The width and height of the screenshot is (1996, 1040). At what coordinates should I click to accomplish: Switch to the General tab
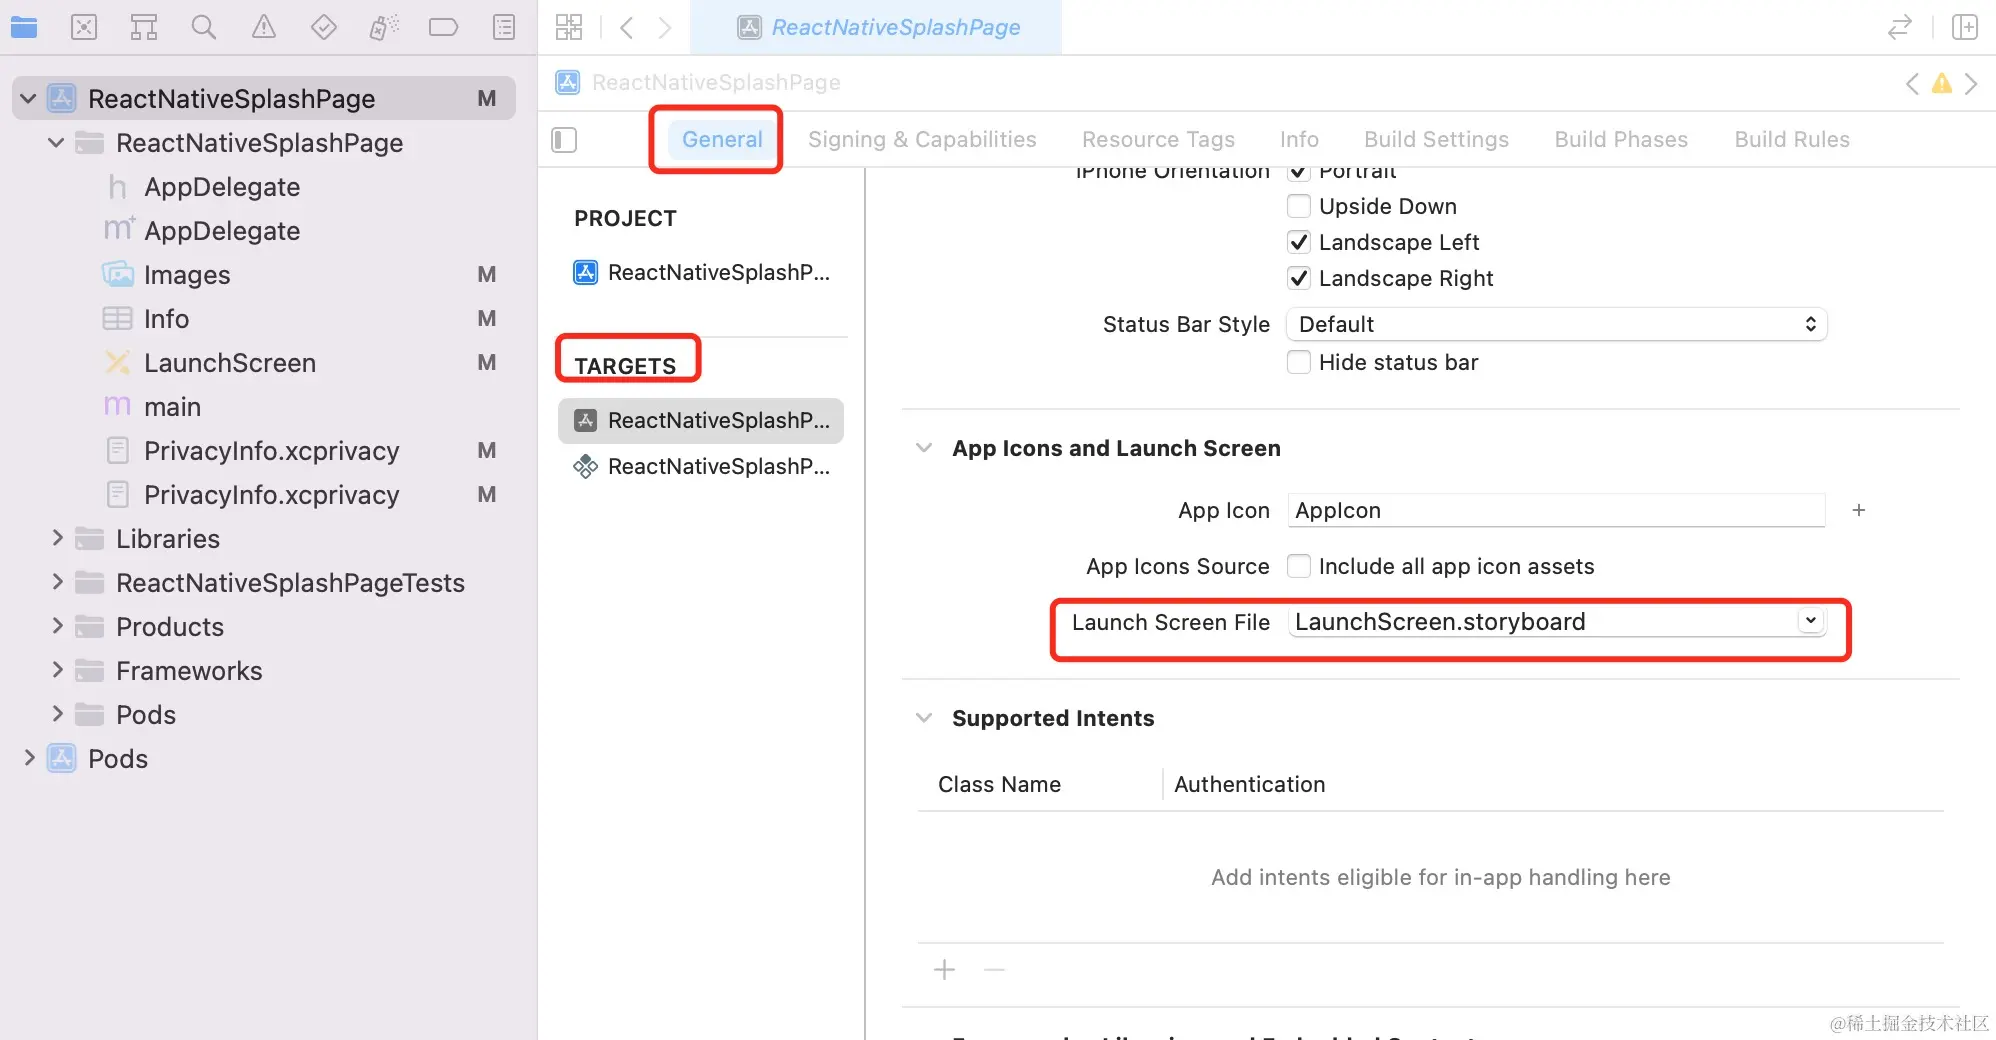click(722, 140)
